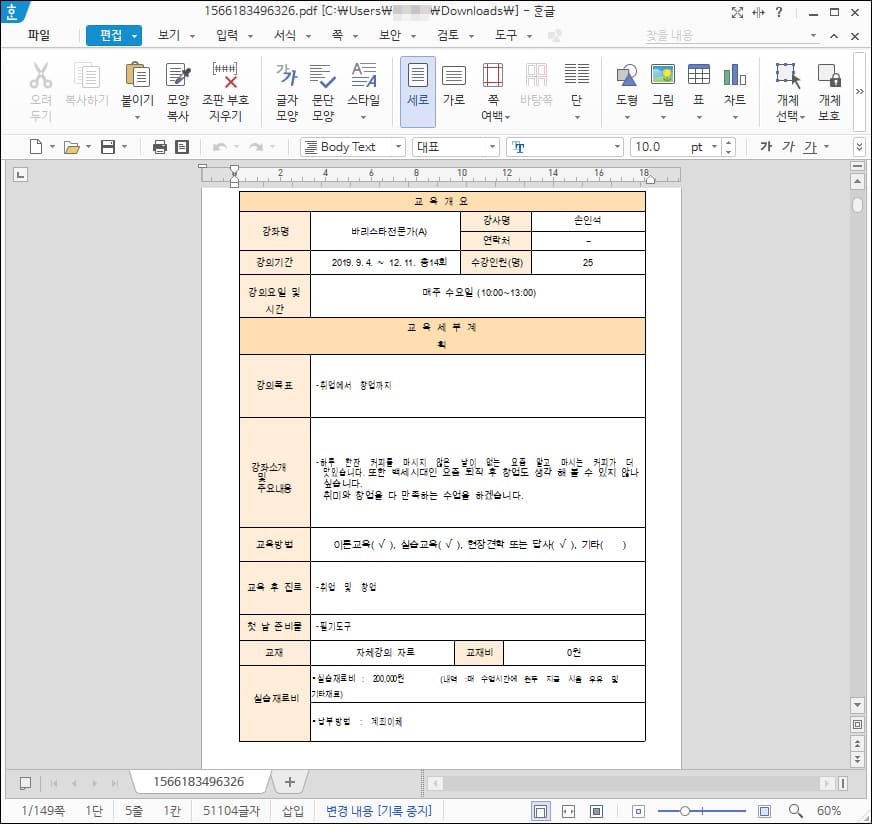Click the Style (스타일) icon
This screenshot has height=824, width=872.
(364, 76)
